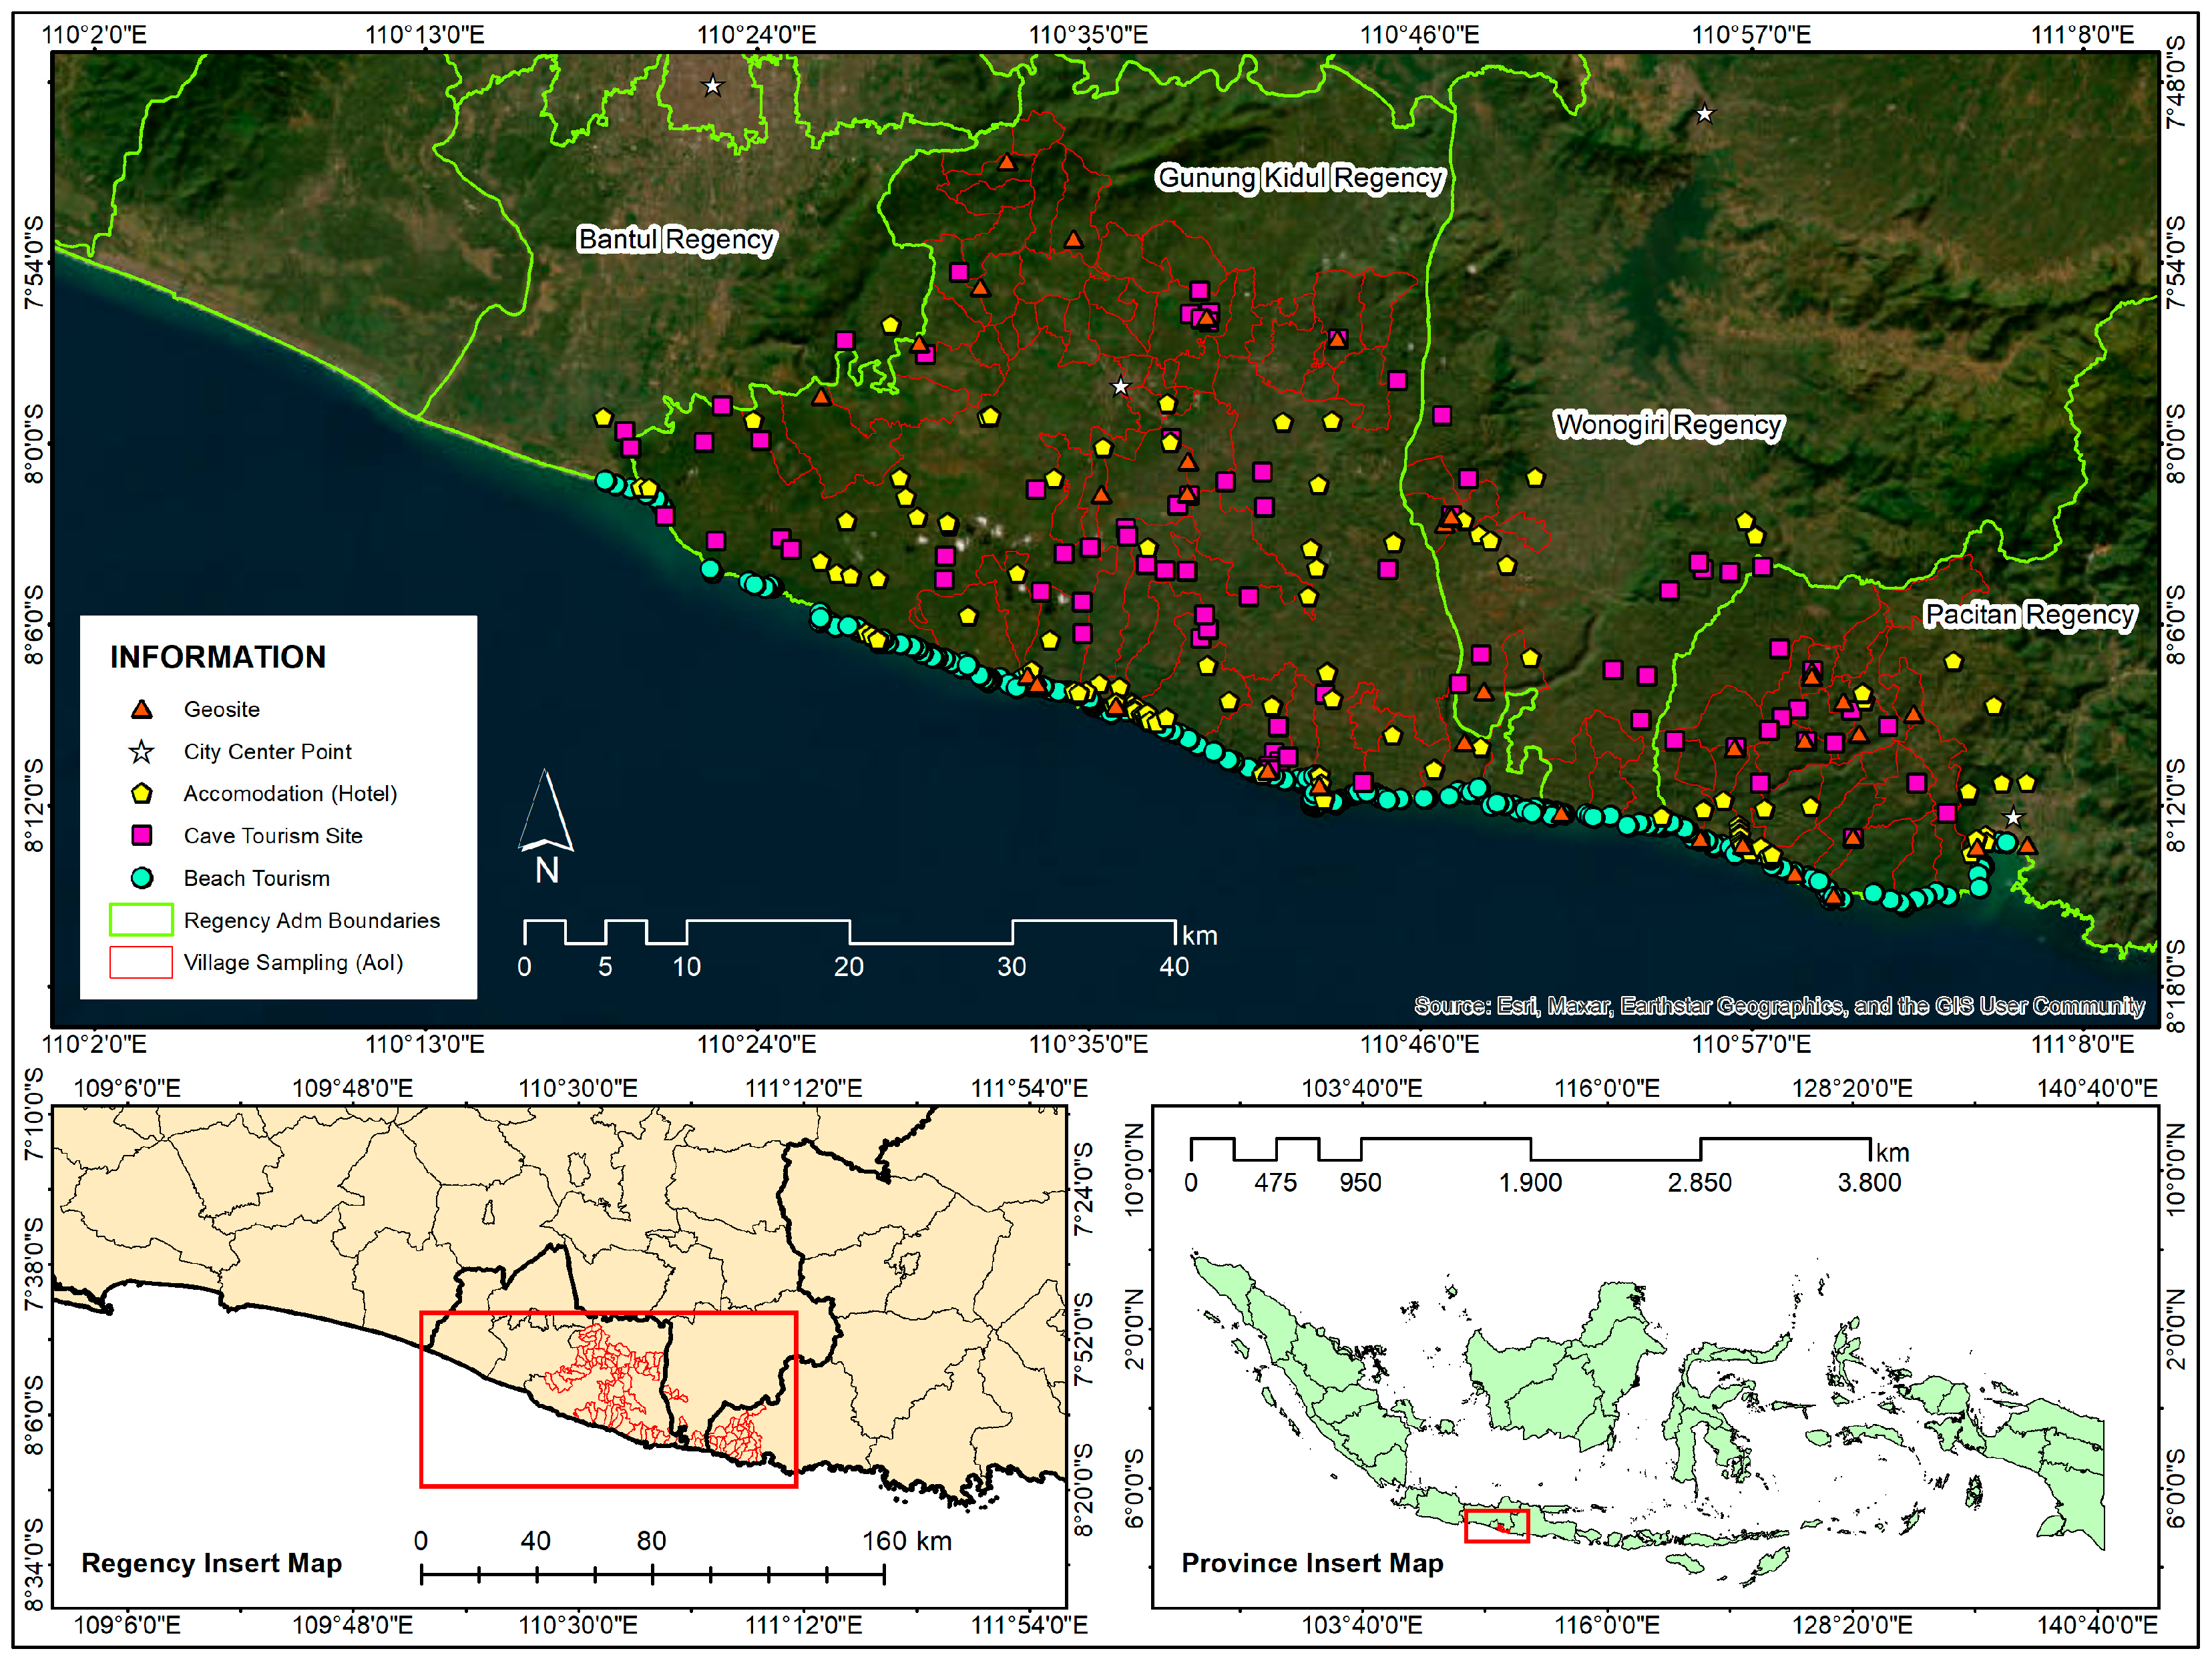Click the Geosite triangle legend symbol
This screenshot has width=2212, height=1659.
(x=142, y=709)
